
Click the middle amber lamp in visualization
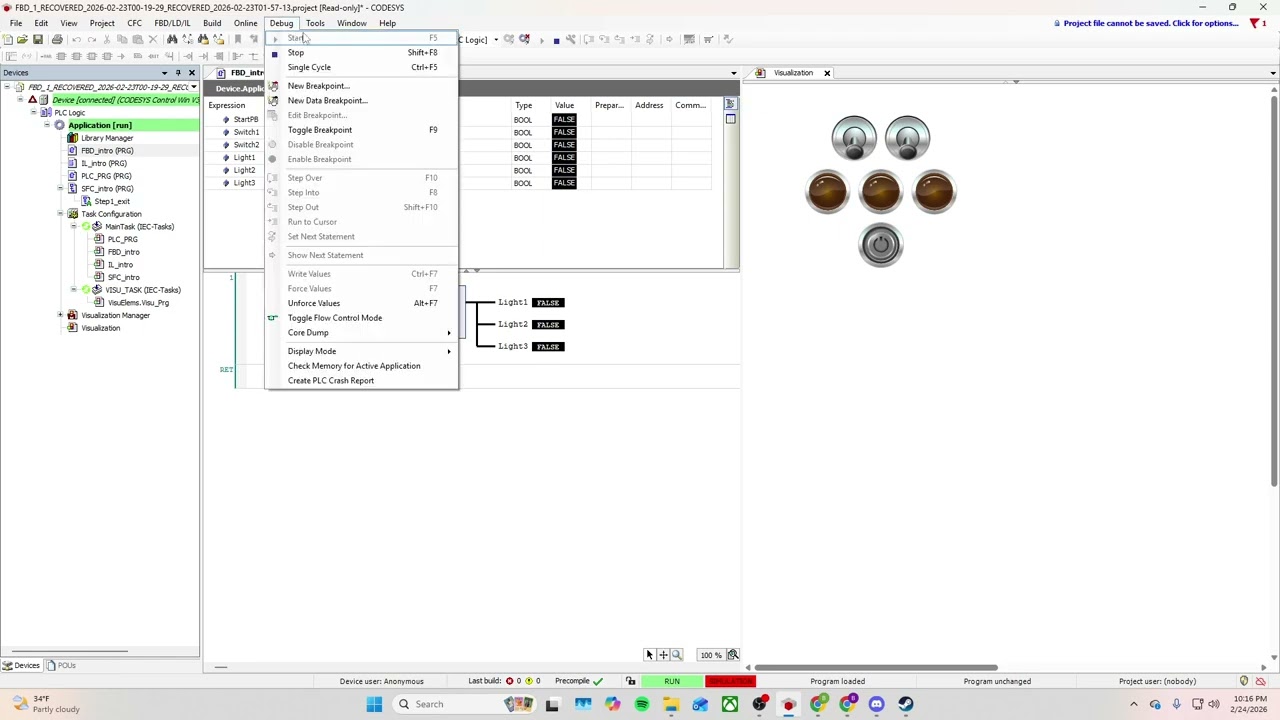point(881,192)
